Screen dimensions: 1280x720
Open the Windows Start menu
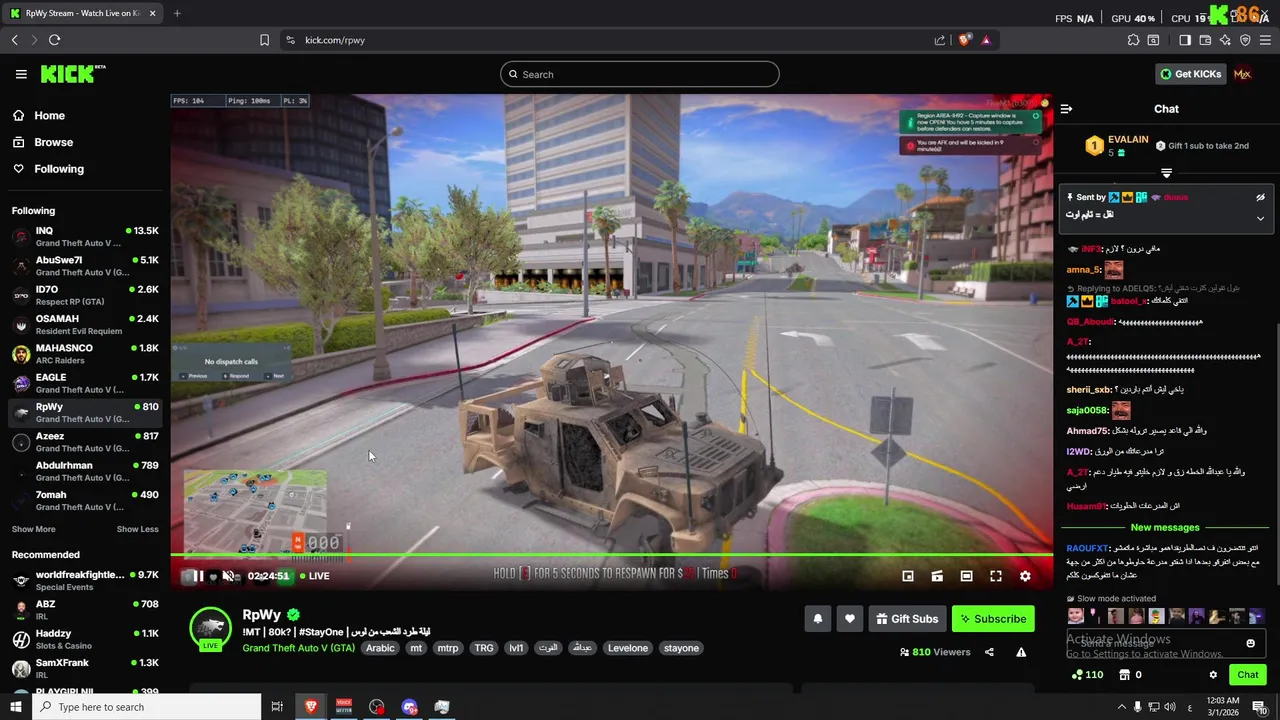click(x=15, y=707)
